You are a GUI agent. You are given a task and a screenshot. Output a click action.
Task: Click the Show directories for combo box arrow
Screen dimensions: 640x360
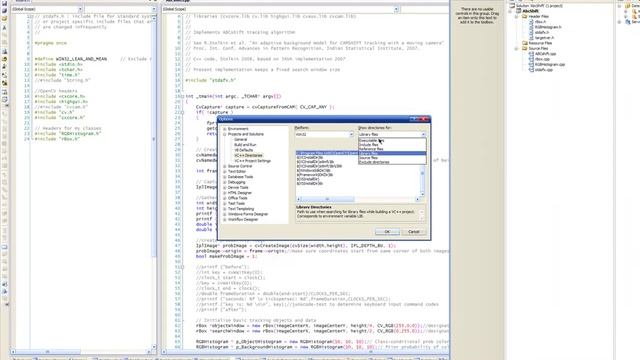tap(423, 134)
